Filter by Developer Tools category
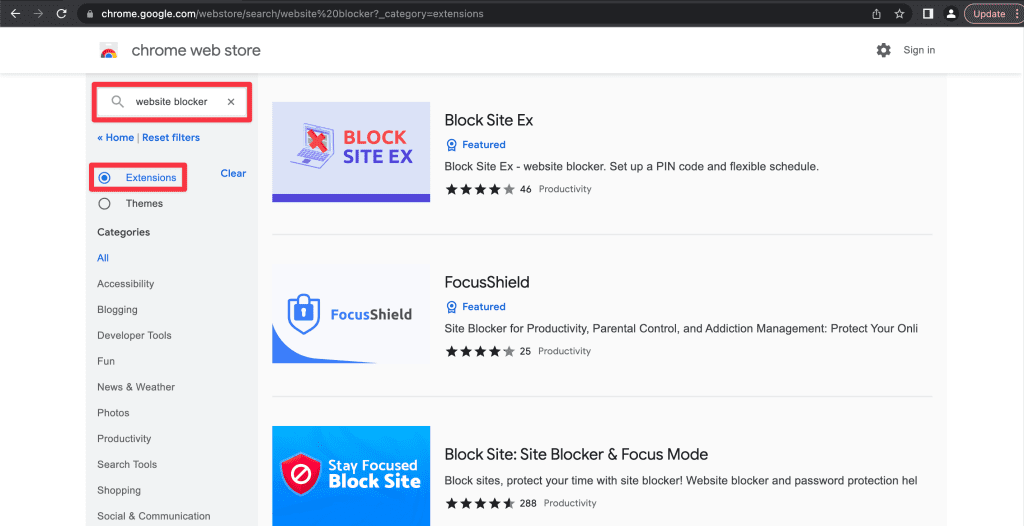Viewport: 1024px width, 526px height. point(134,336)
